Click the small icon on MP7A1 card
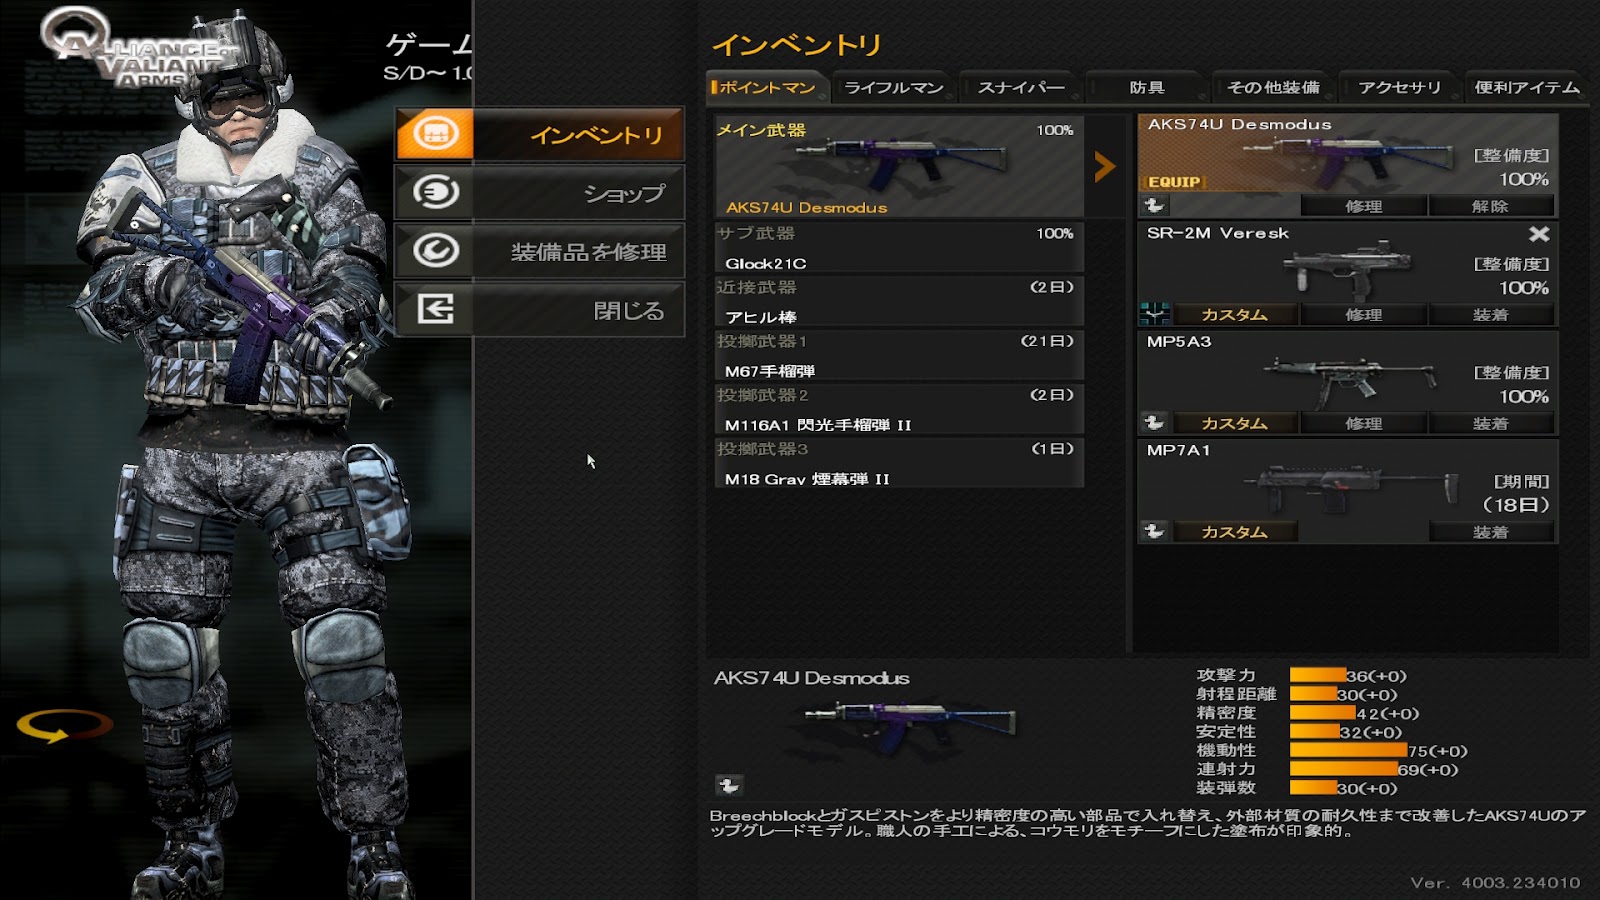This screenshot has width=1600, height=900. pos(1154,532)
